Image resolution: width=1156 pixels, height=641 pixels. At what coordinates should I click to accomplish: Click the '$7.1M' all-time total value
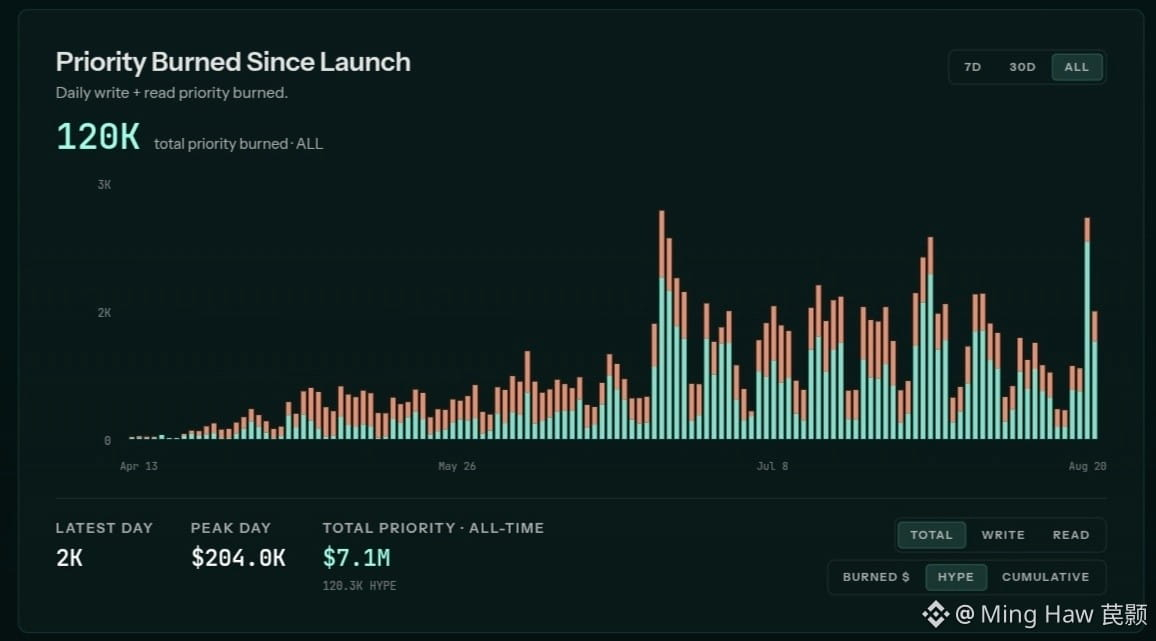point(357,558)
